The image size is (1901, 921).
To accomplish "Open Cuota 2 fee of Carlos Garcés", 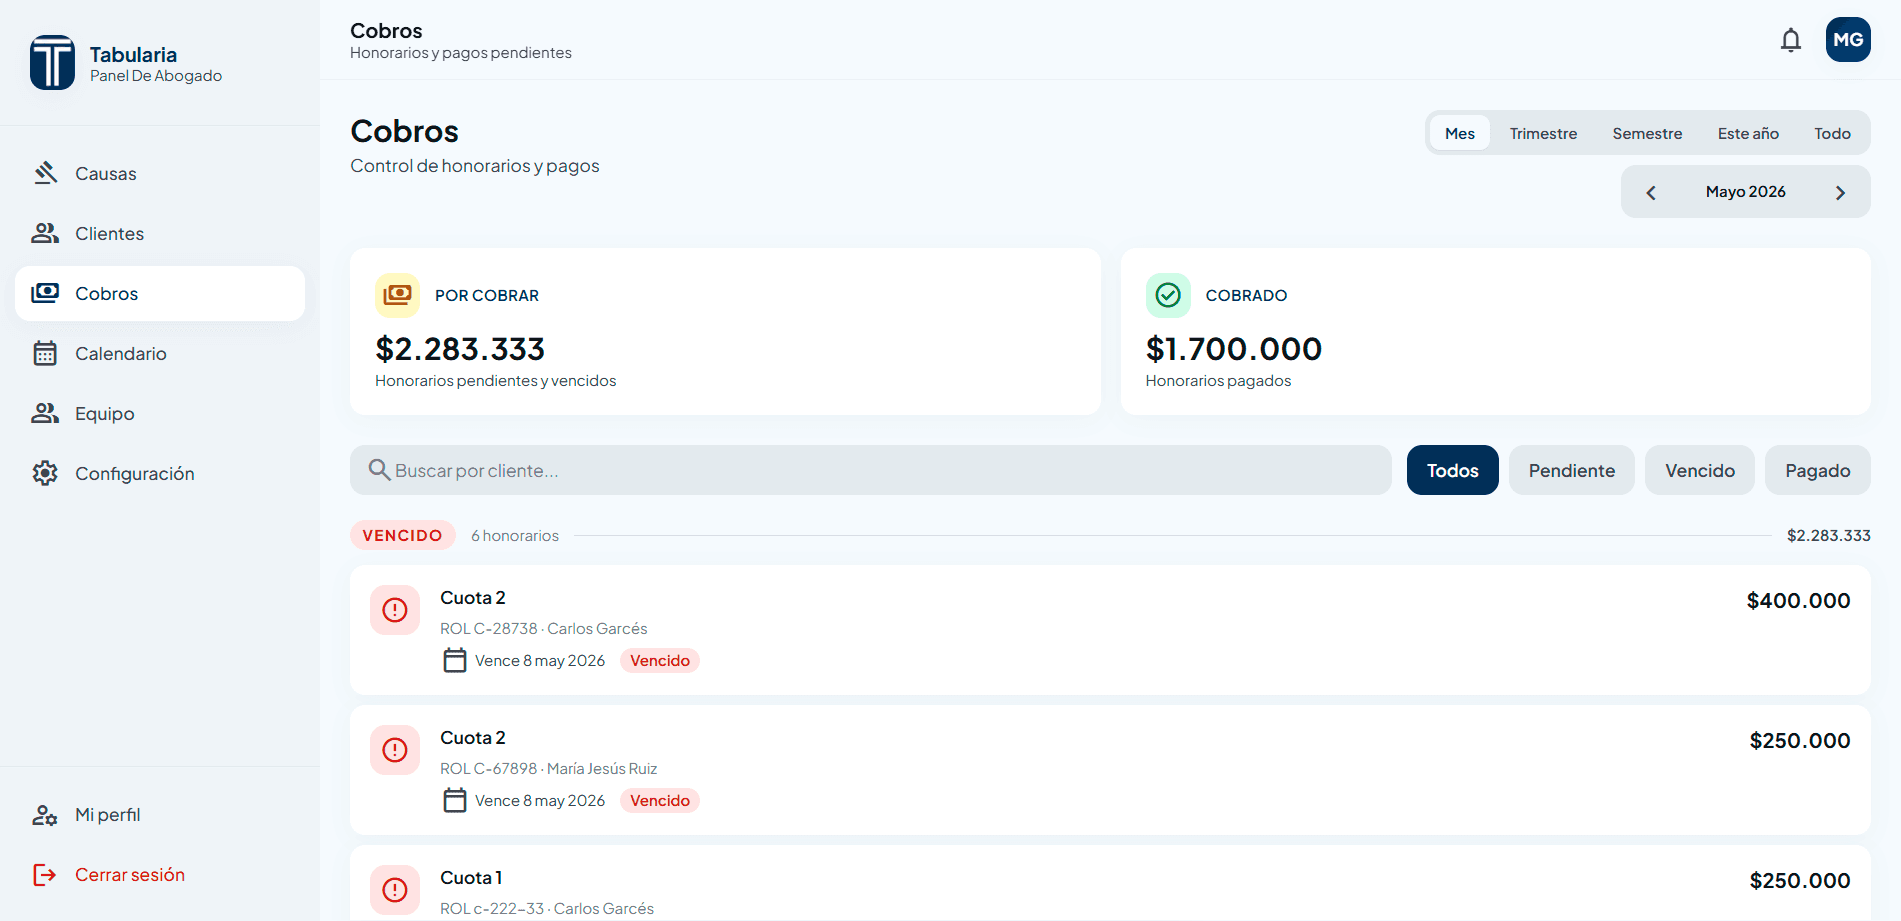I will (x=1110, y=630).
